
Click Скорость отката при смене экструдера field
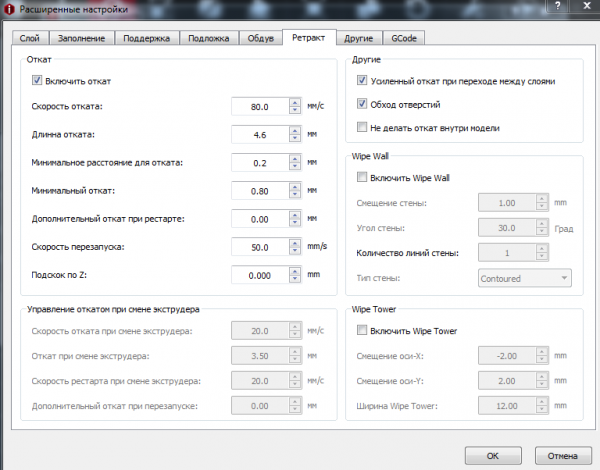pos(260,331)
